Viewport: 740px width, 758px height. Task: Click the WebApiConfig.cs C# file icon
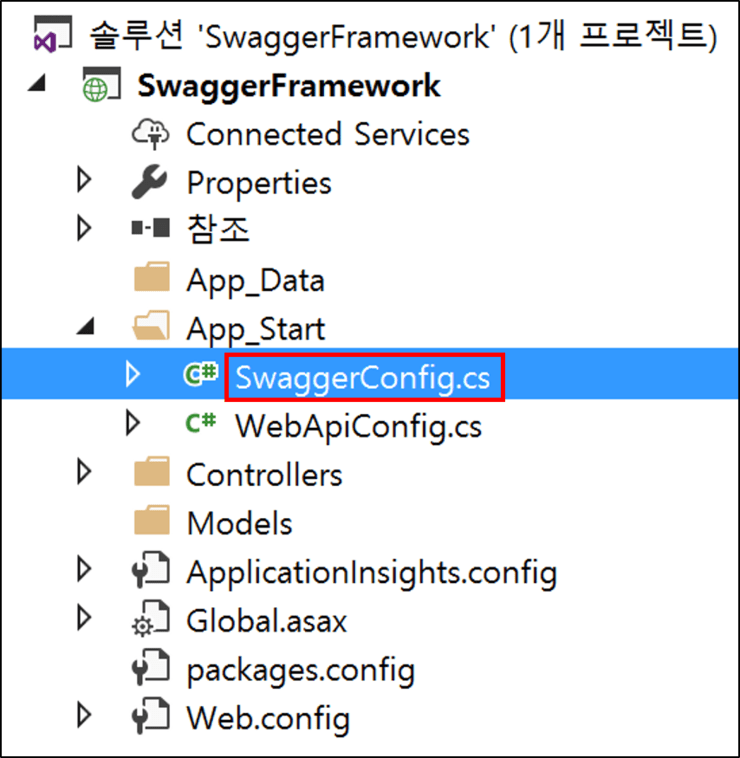tap(200, 425)
